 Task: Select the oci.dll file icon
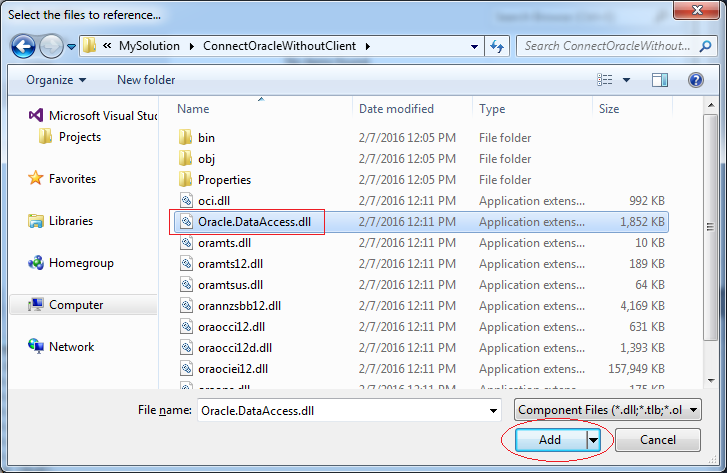[x=186, y=200]
